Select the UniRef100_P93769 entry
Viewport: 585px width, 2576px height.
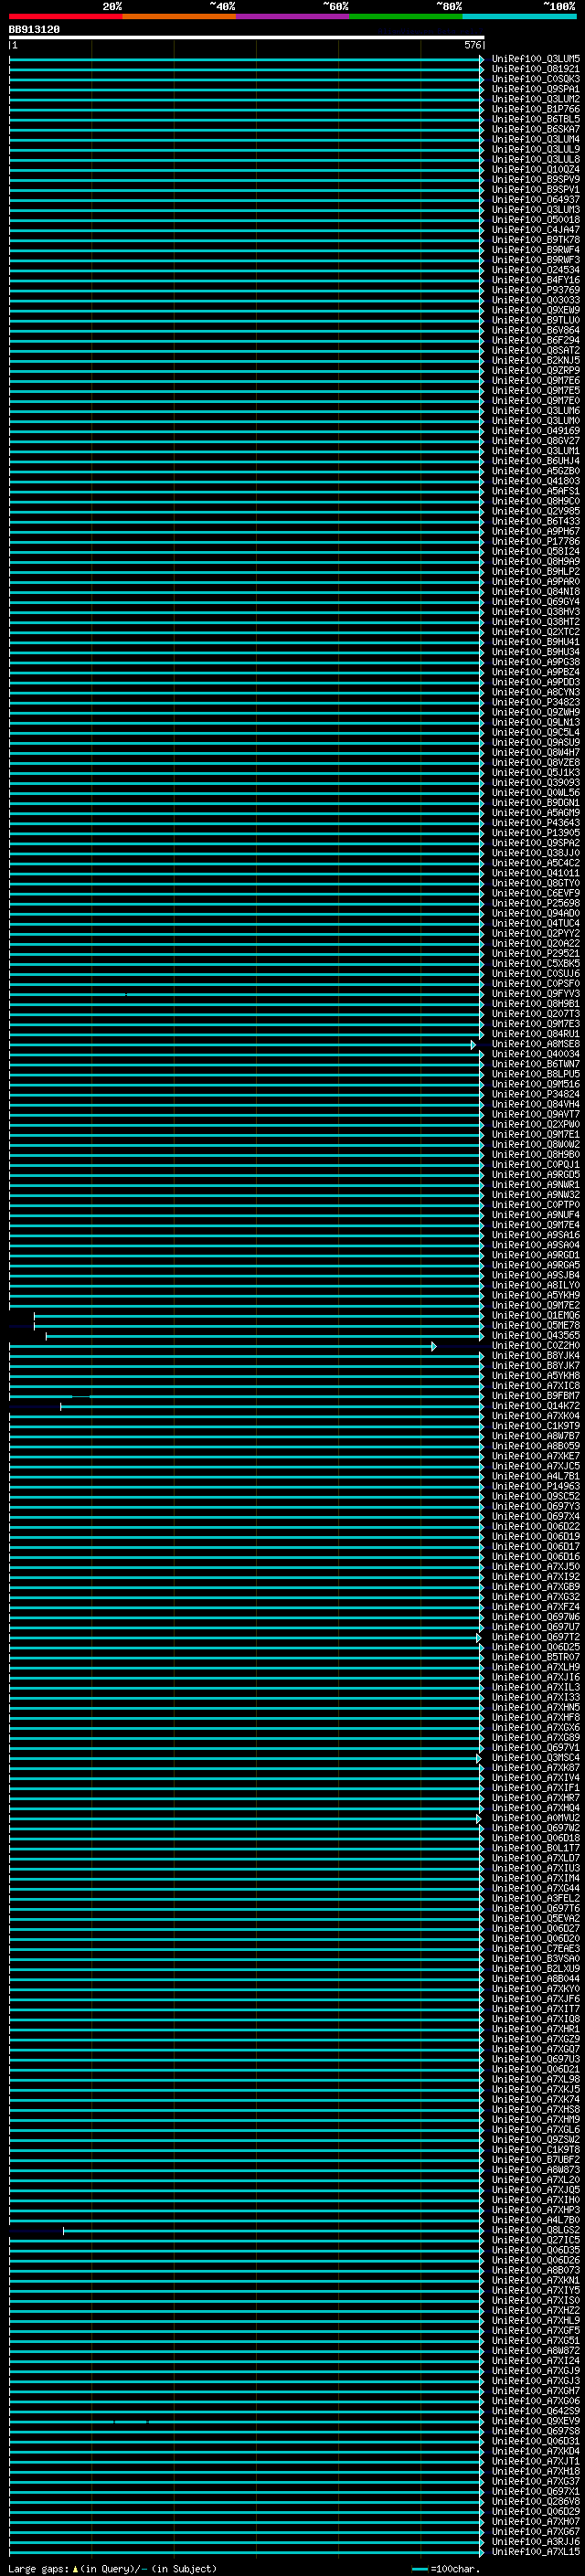point(536,290)
